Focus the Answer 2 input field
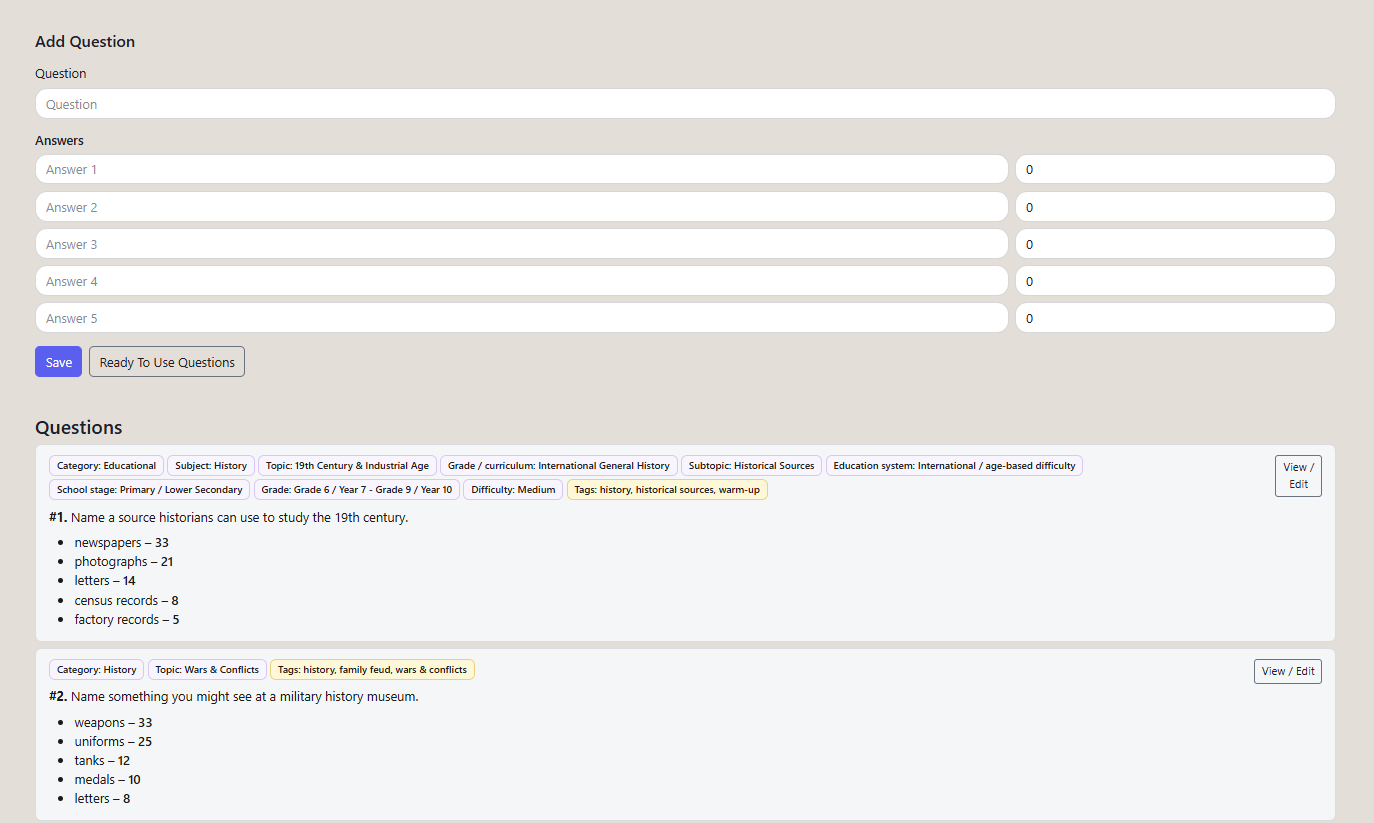 click(521, 207)
